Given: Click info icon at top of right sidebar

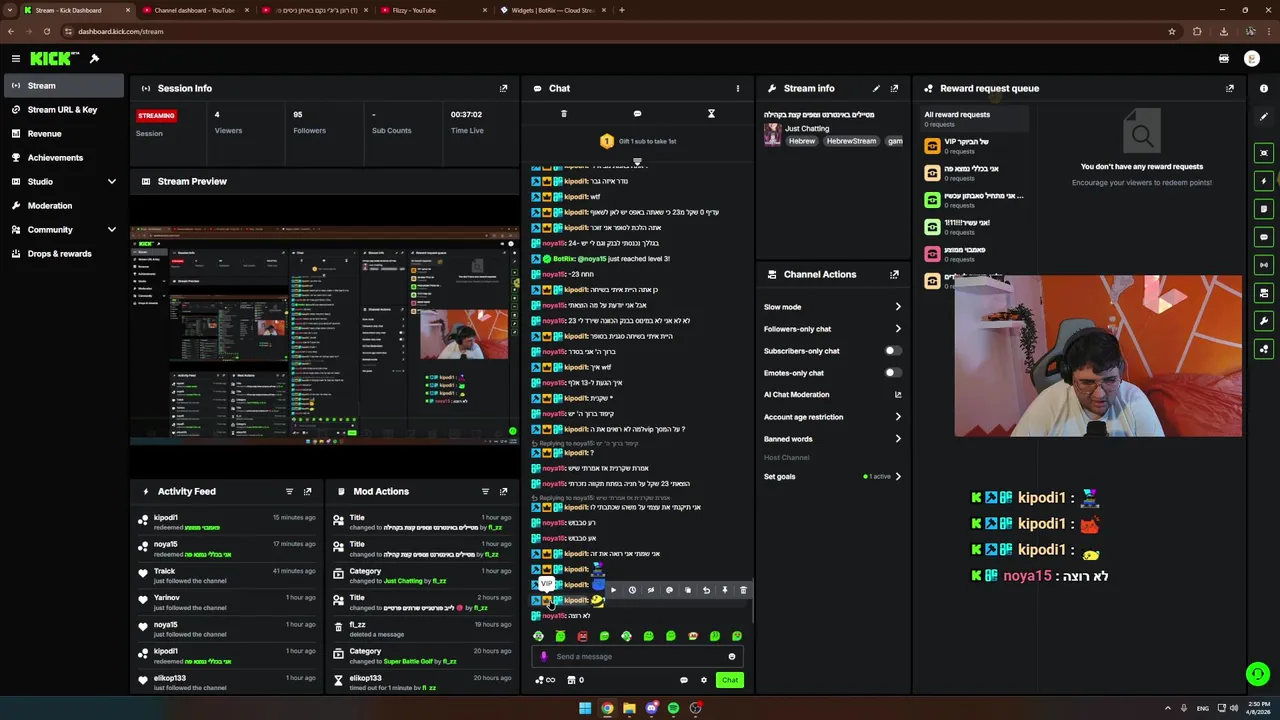Looking at the screenshot, I should click(1264, 88).
